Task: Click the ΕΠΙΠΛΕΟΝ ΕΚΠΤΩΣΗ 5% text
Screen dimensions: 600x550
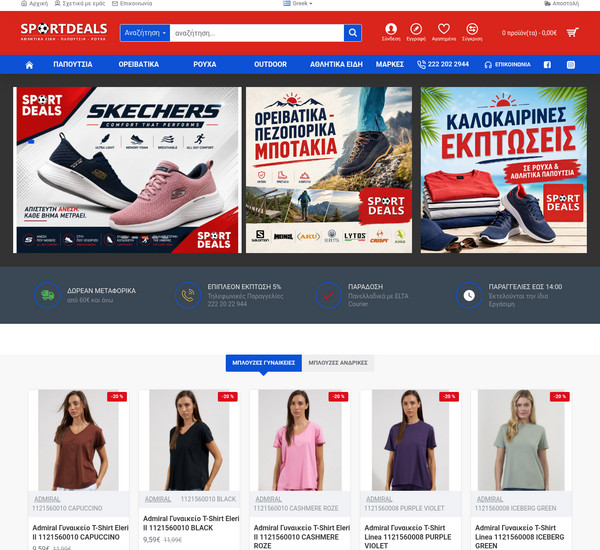Action: click(244, 287)
